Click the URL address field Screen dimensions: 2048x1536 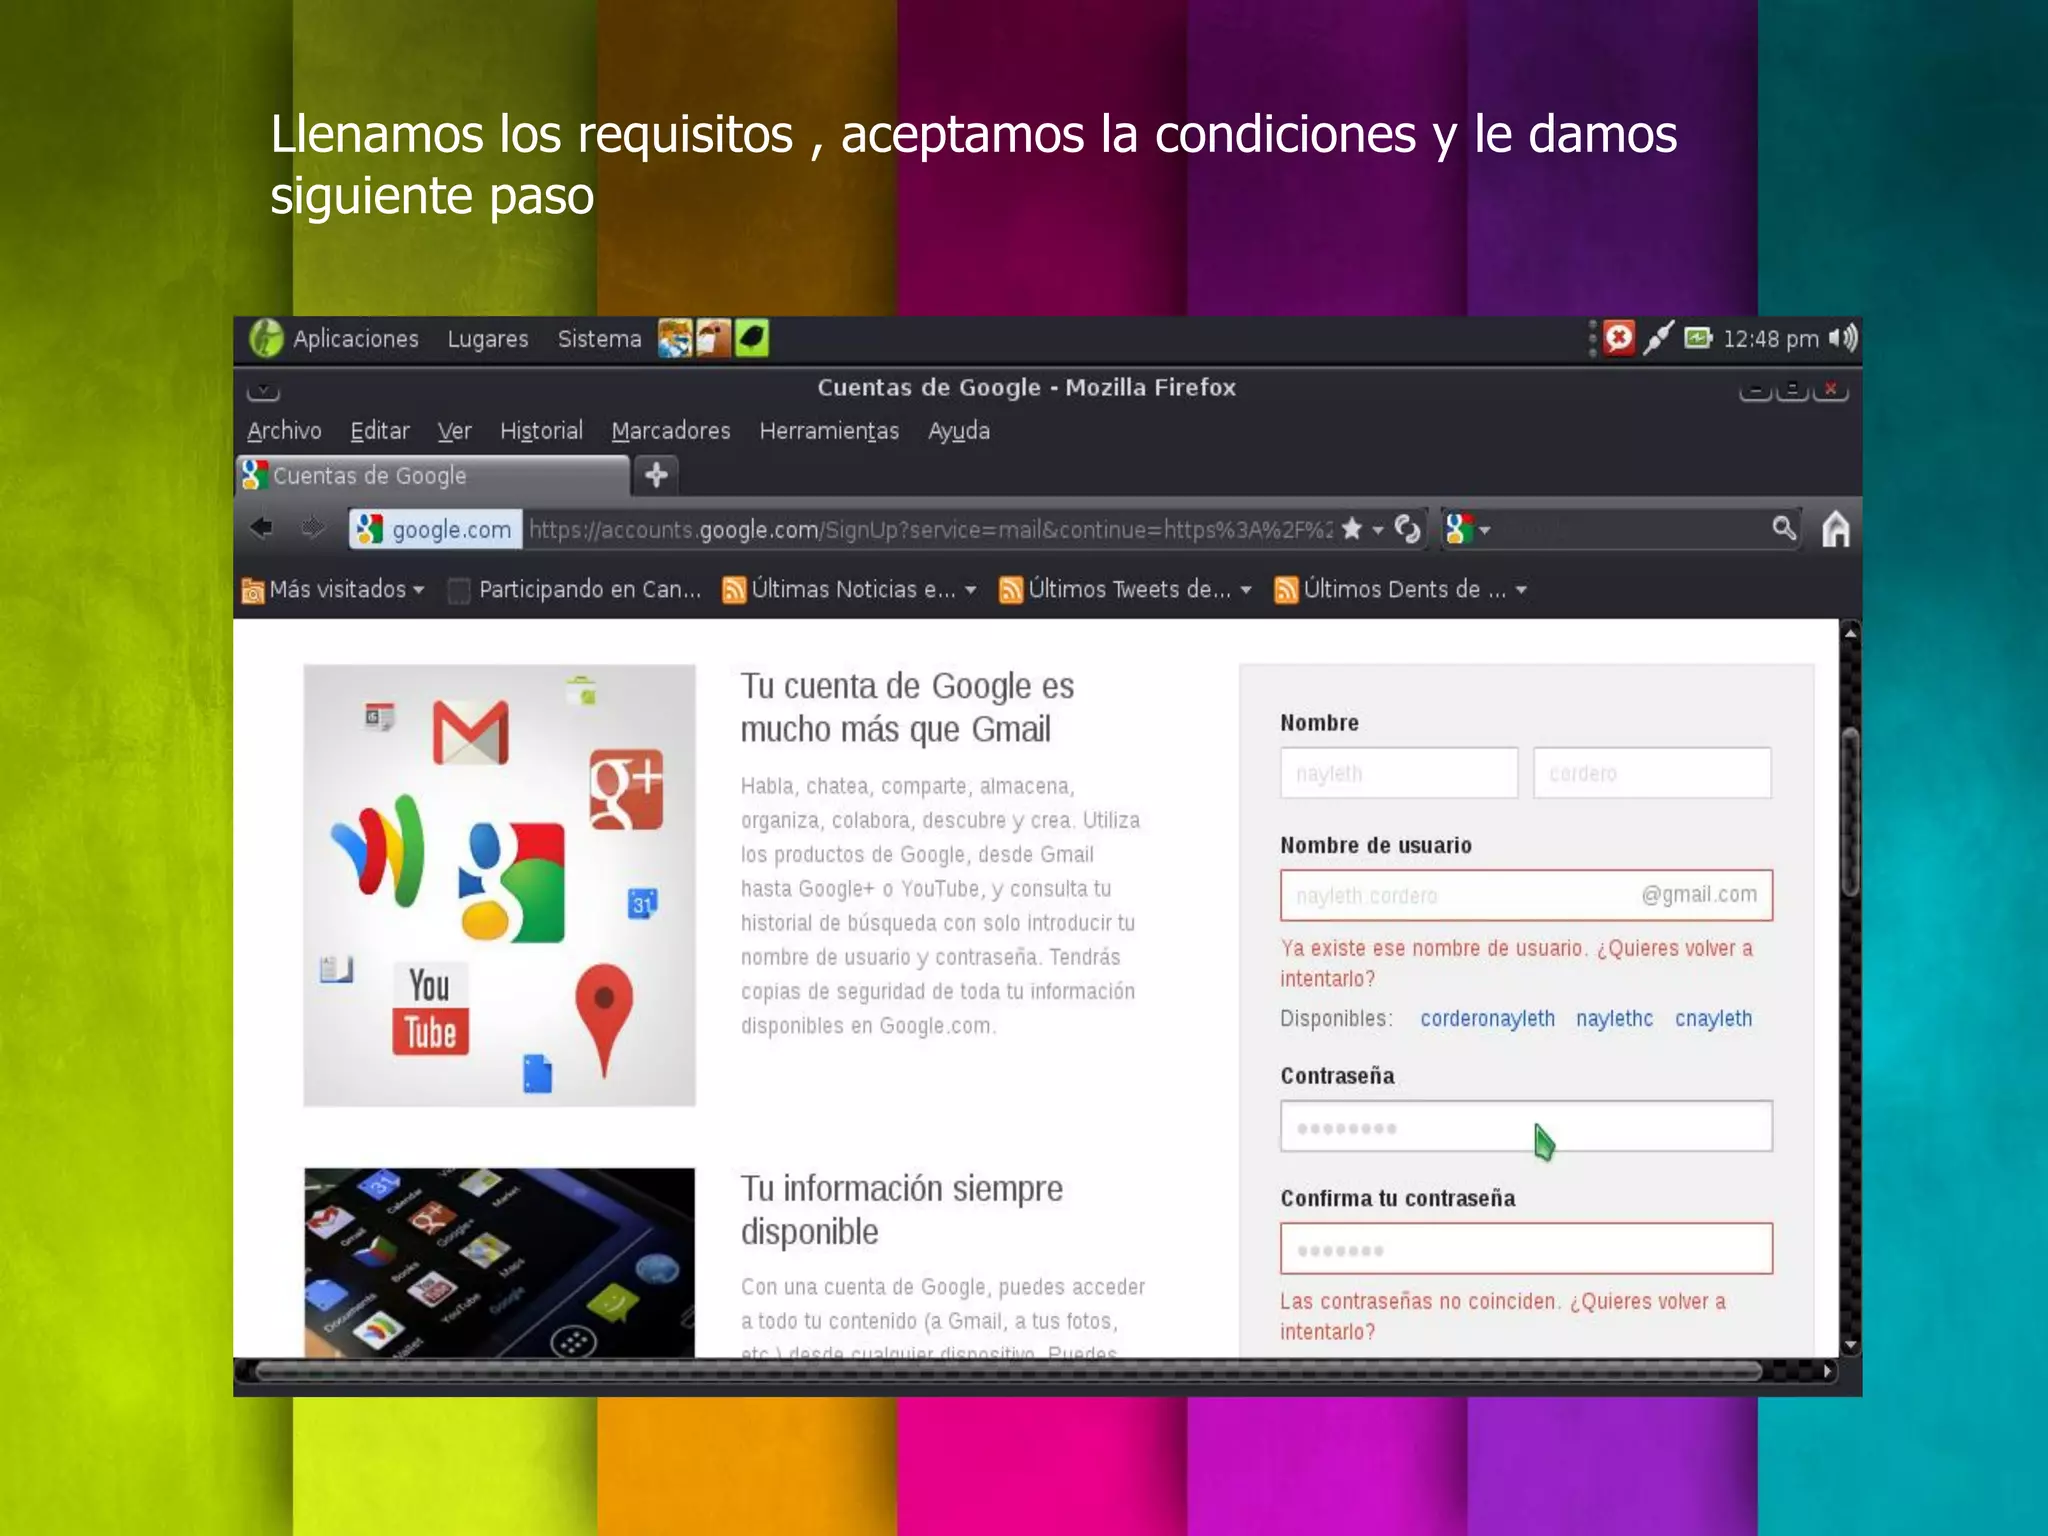(x=930, y=529)
